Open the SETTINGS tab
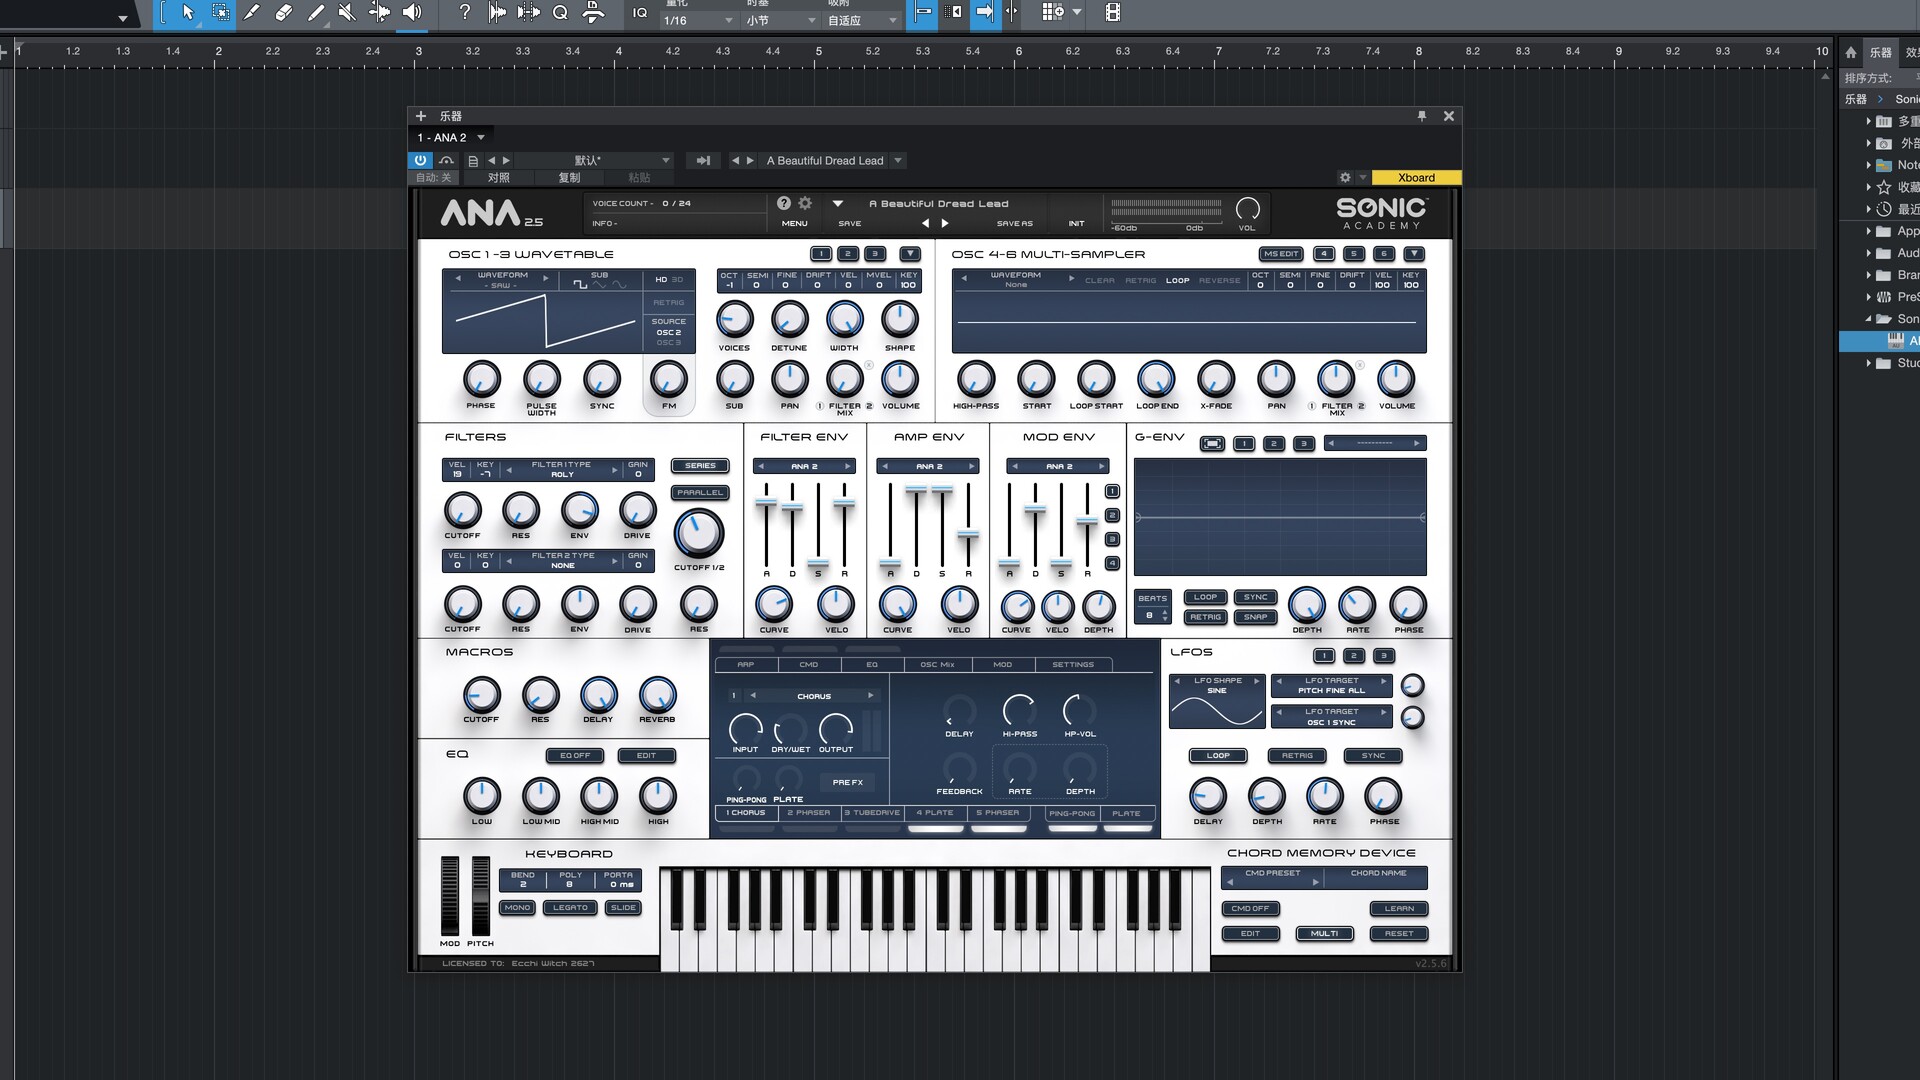This screenshot has height=1080, width=1920. 1072,665
